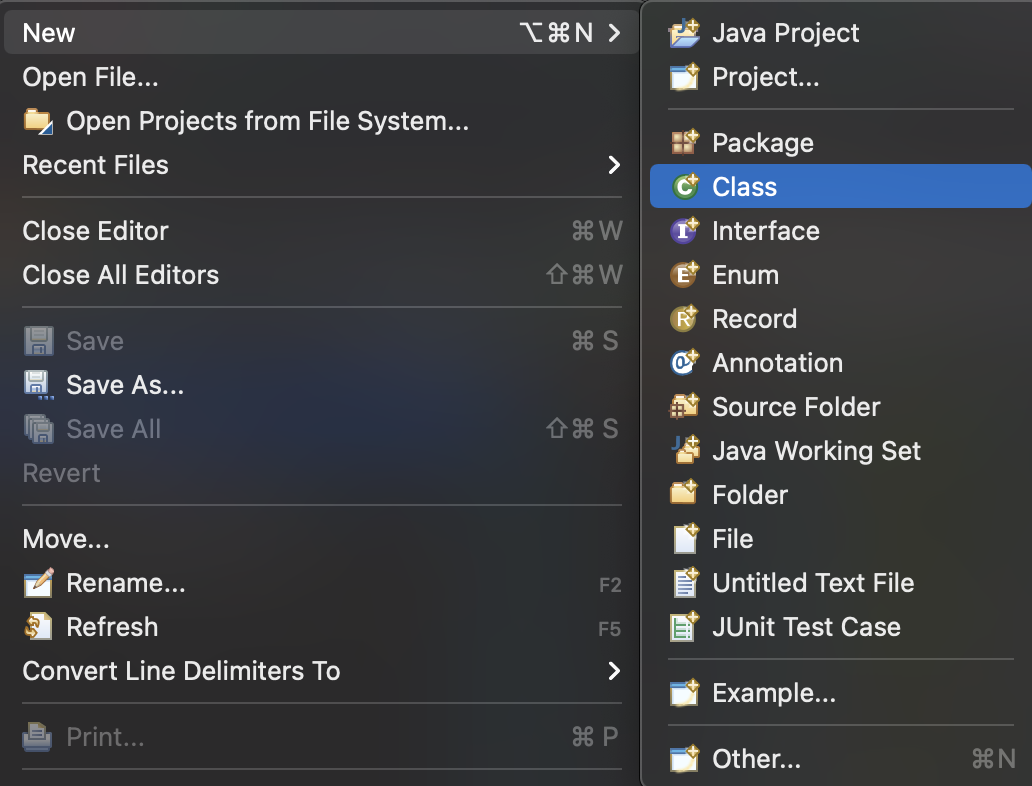The height and width of the screenshot is (786, 1032).
Task: Click the Enum icon
Action: pos(685,275)
